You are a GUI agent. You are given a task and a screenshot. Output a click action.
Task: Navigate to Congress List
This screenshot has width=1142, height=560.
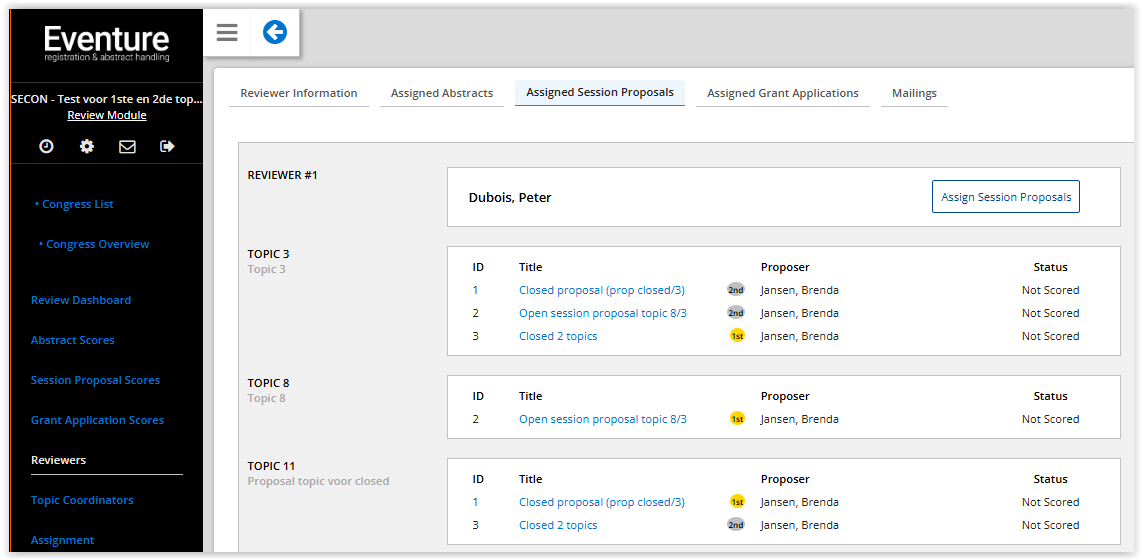(78, 204)
